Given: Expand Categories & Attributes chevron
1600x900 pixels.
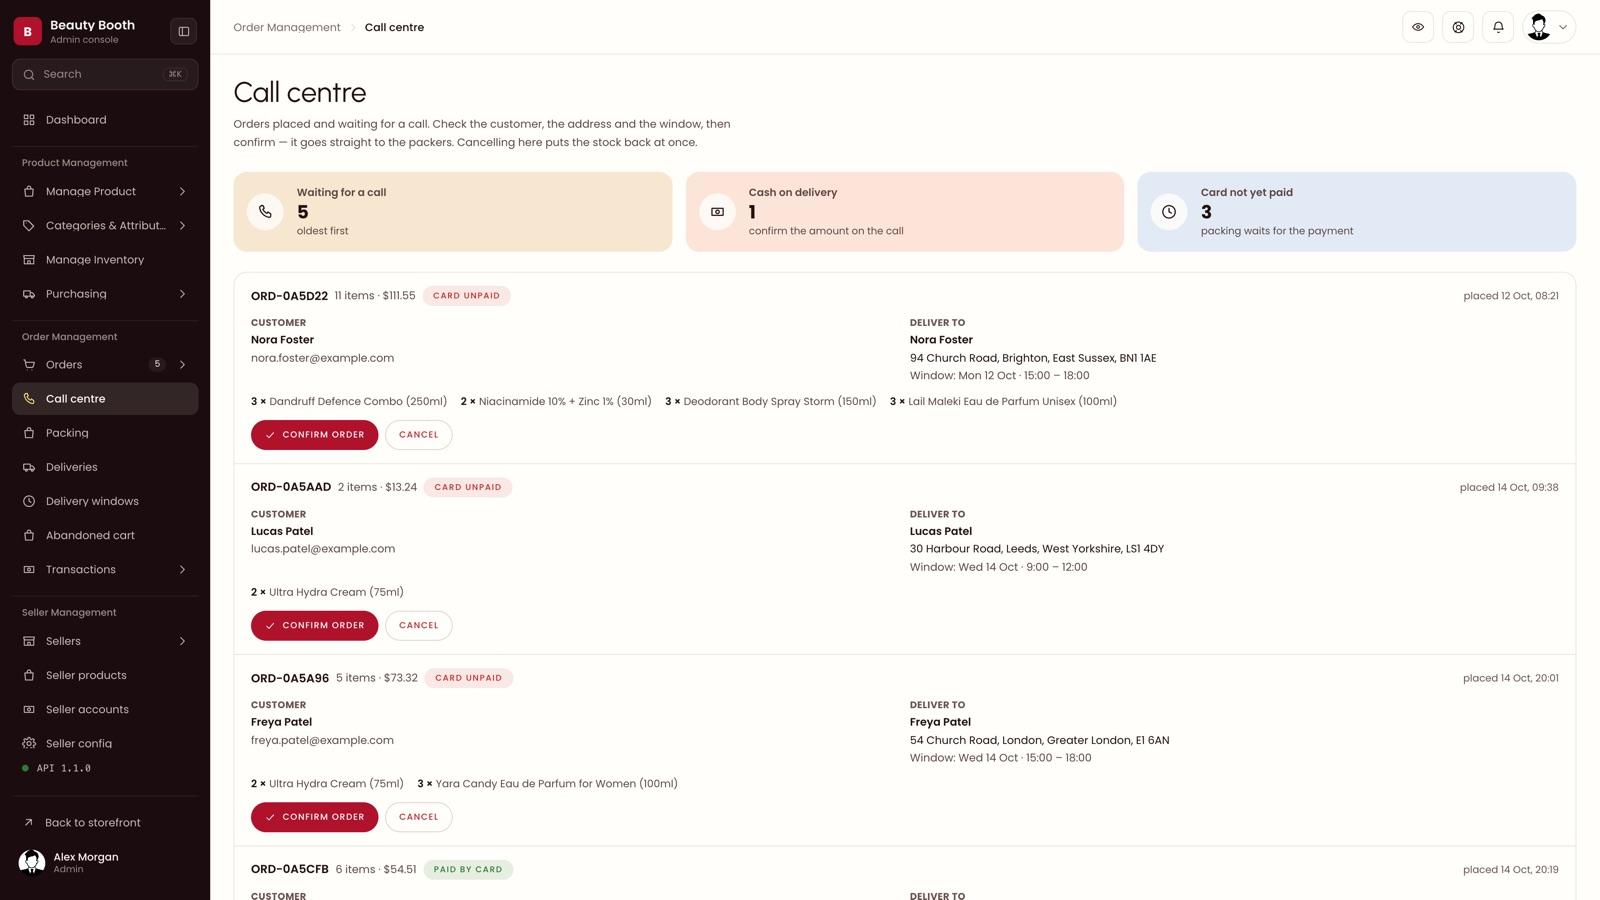Looking at the screenshot, I should pos(182,226).
